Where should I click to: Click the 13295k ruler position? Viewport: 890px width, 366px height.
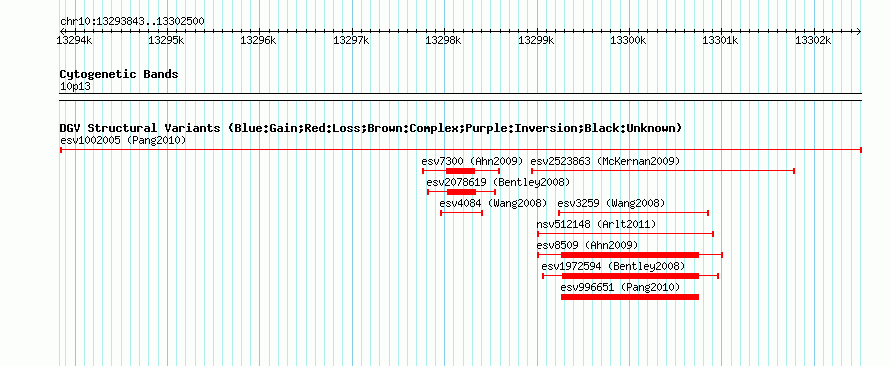point(166,40)
